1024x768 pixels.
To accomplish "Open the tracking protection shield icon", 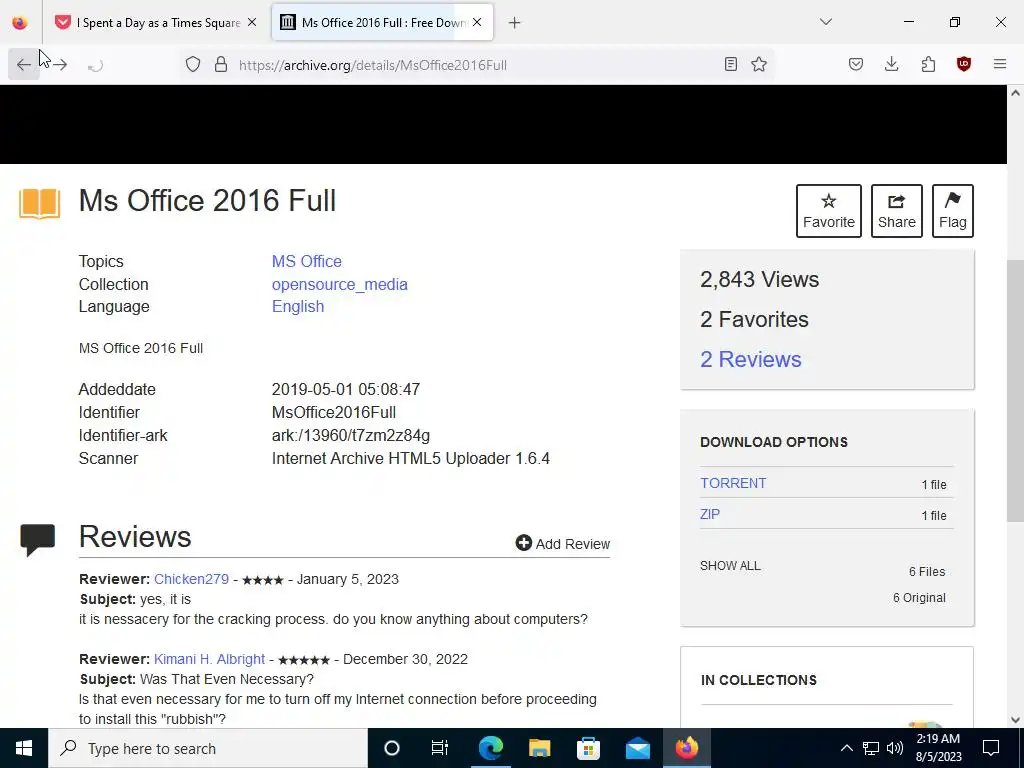I will pos(193,64).
